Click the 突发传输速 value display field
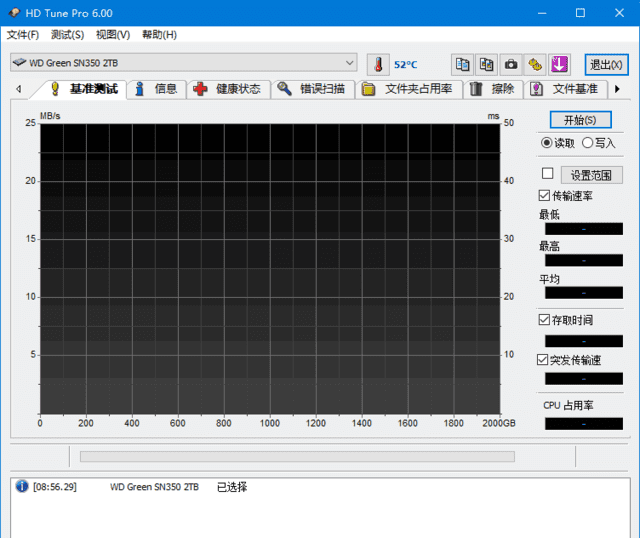Viewport: 640px width, 538px height. (x=584, y=379)
